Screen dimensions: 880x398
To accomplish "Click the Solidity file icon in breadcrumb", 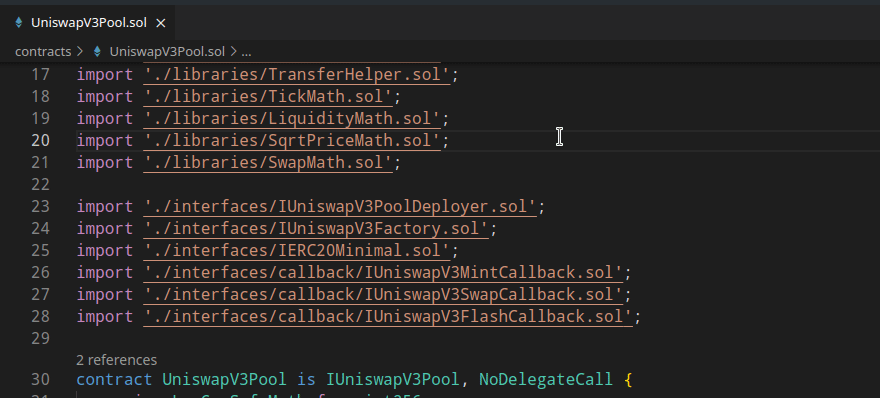I will pyautogui.click(x=97, y=52).
